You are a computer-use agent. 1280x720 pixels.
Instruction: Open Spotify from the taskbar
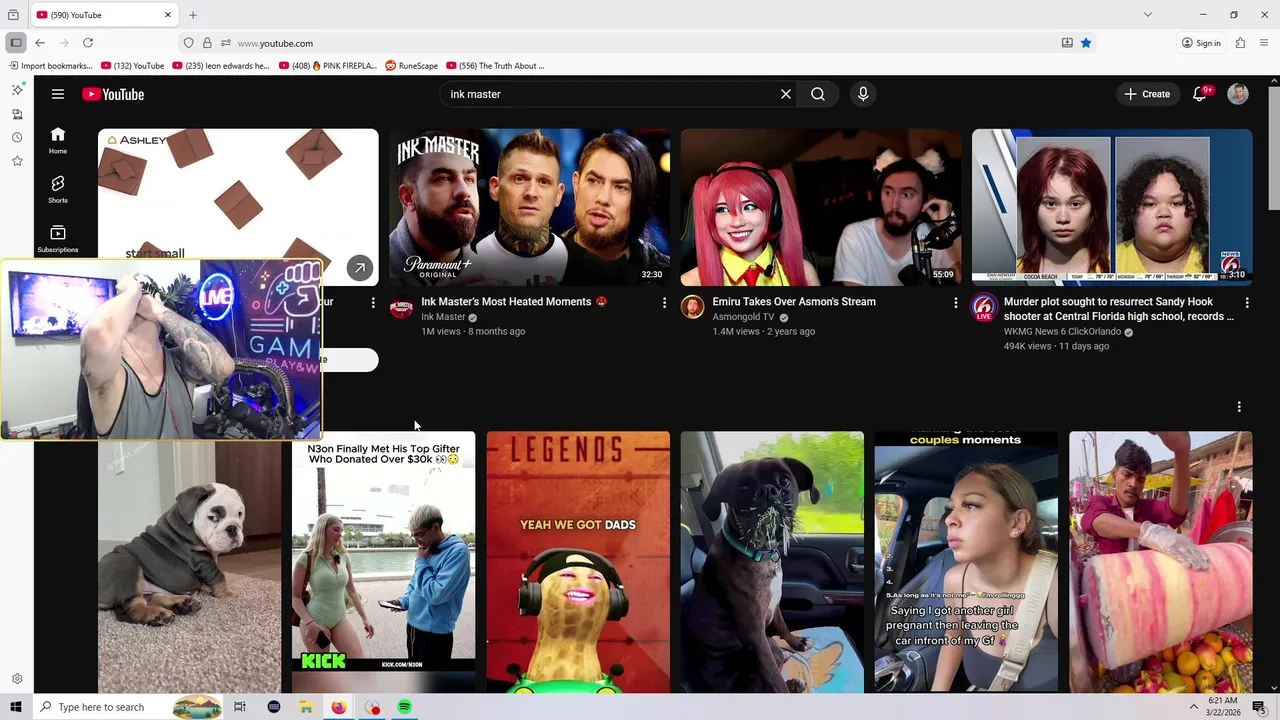pyautogui.click(x=405, y=707)
